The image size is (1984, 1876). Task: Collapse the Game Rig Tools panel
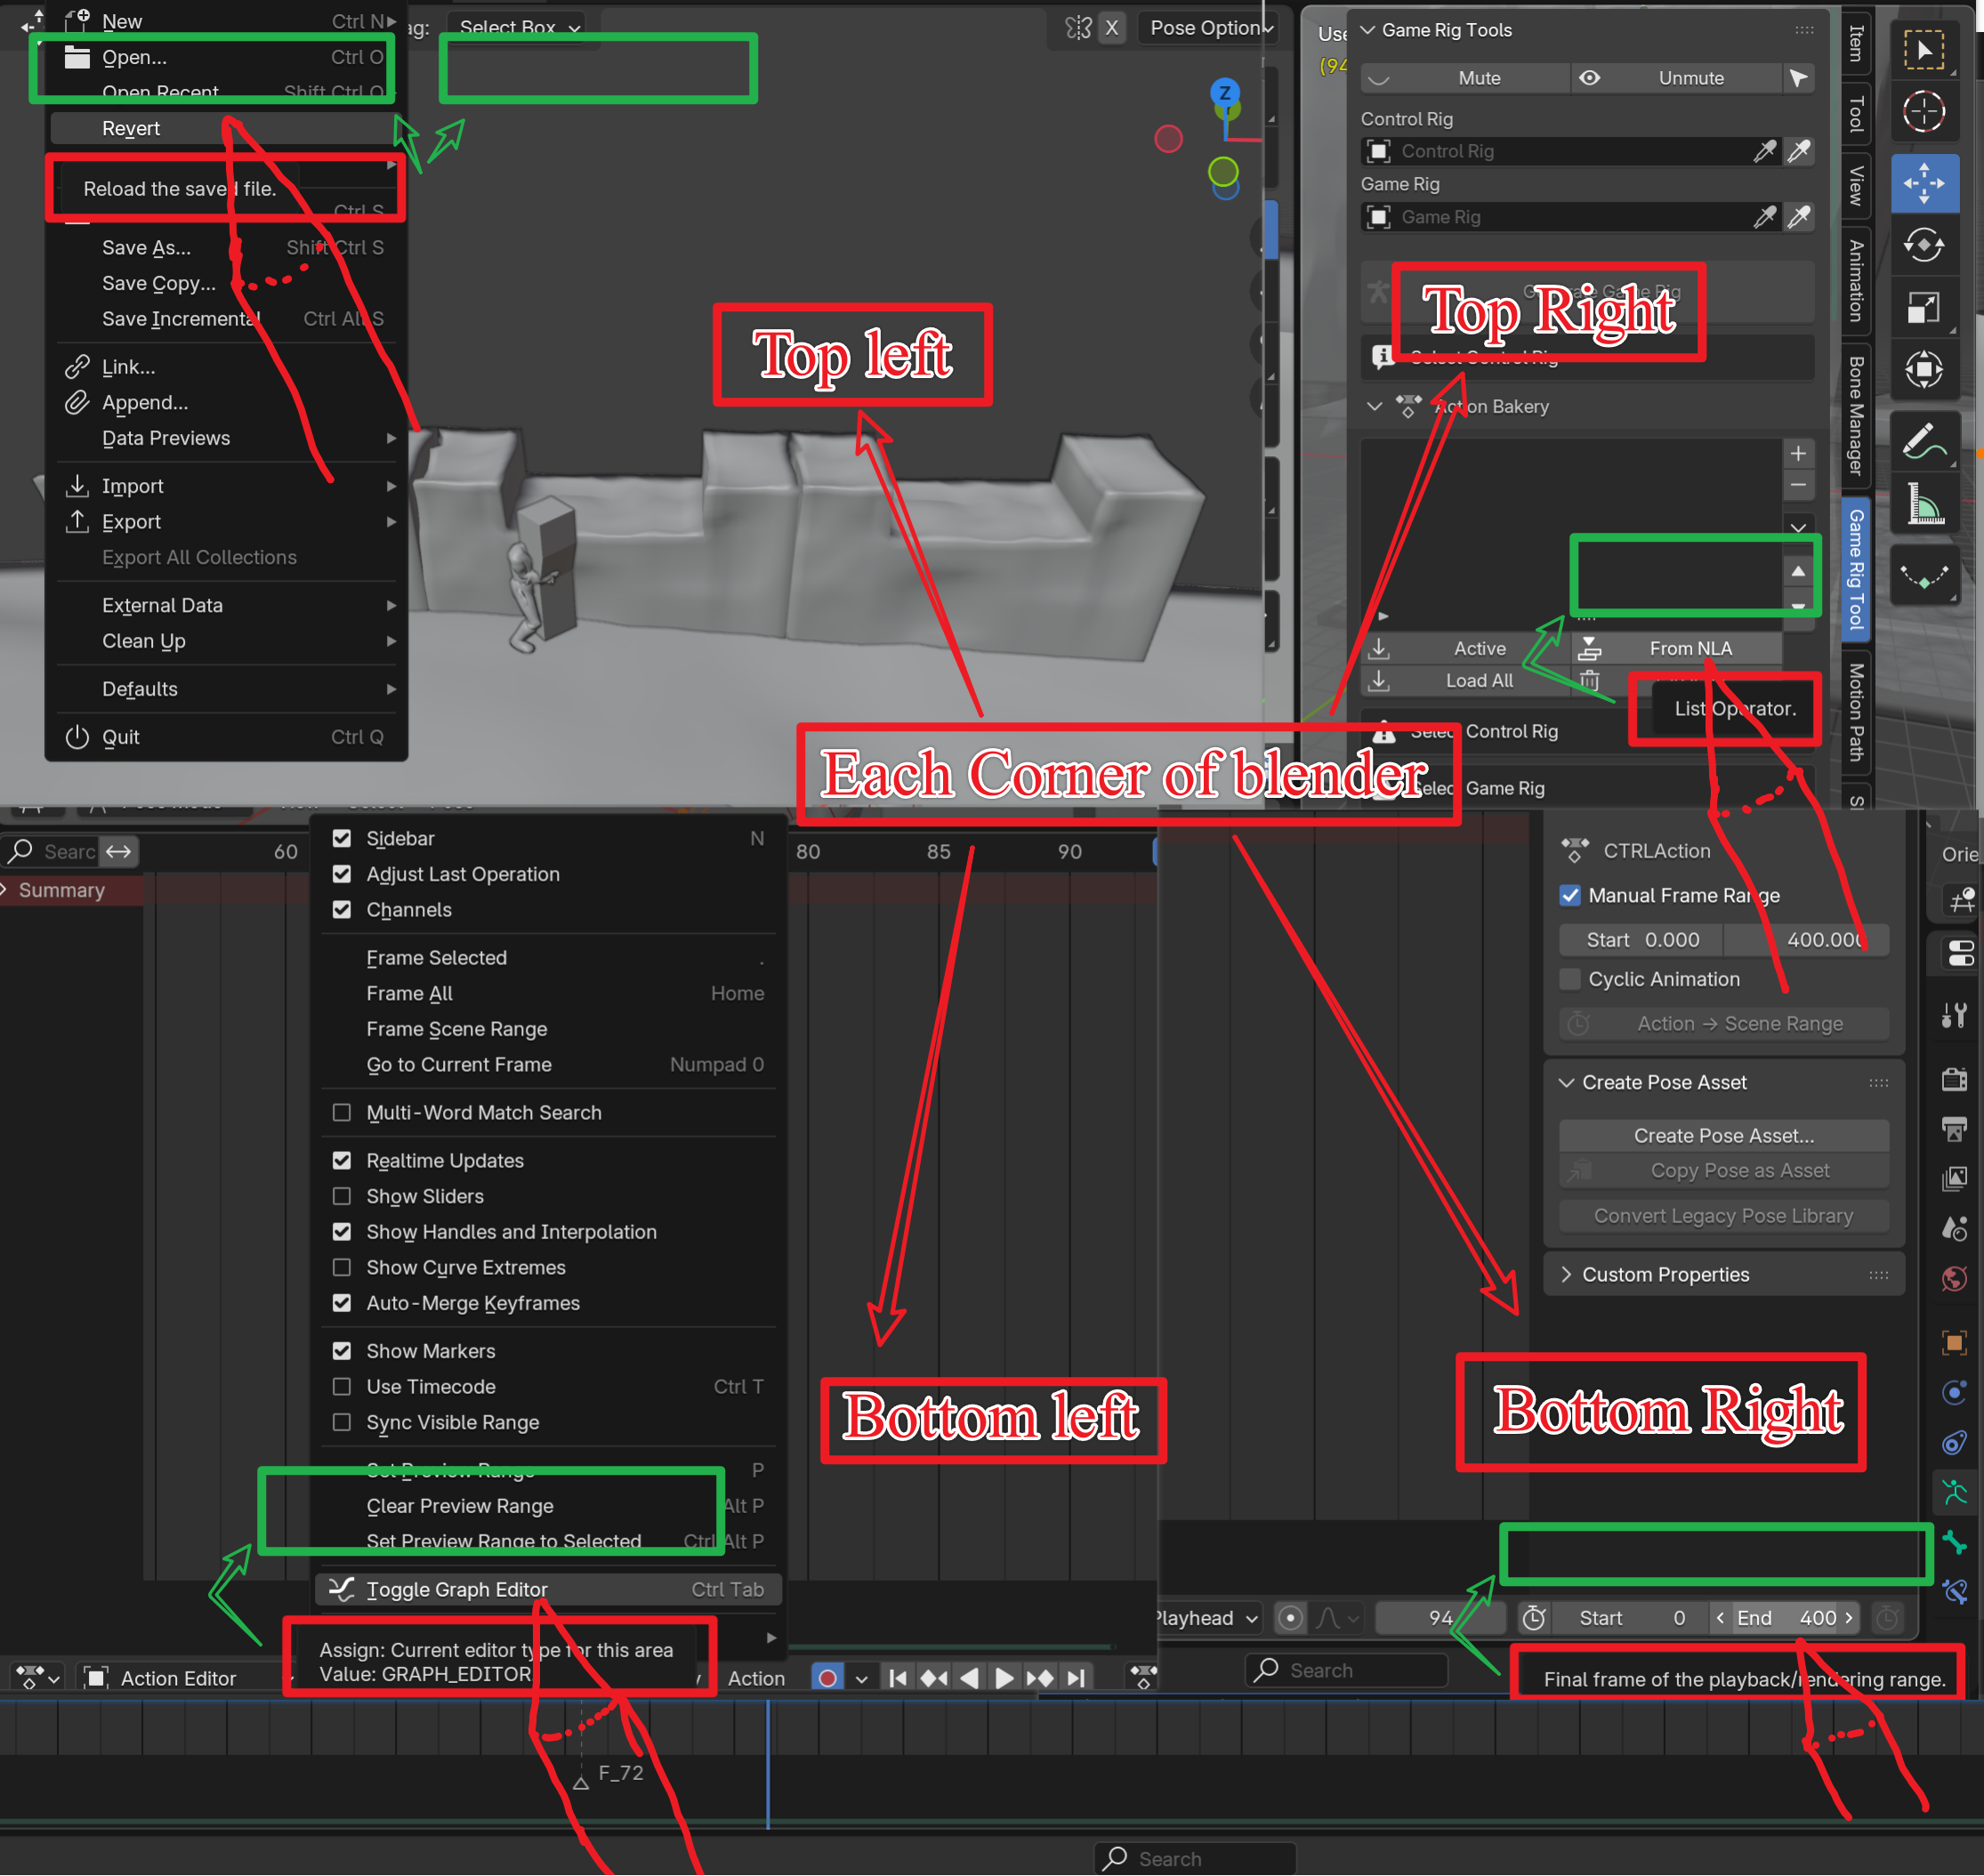click(1368, 30)
